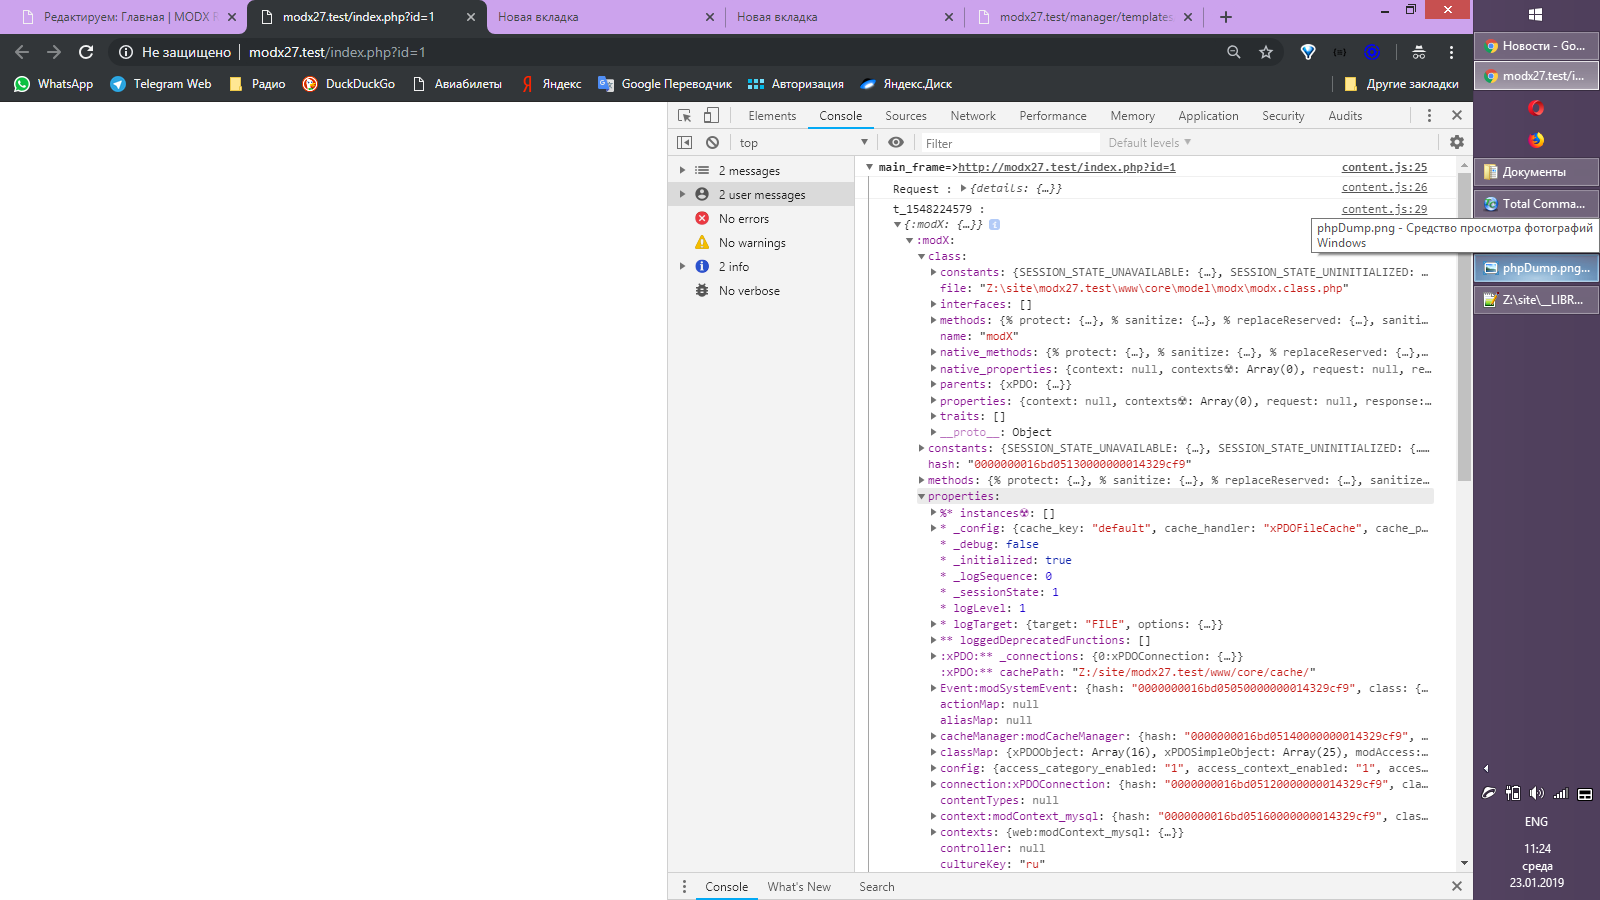The image size is (1600, 900).
Task: Open the Search drawer tab
Action: click(877, 887)
